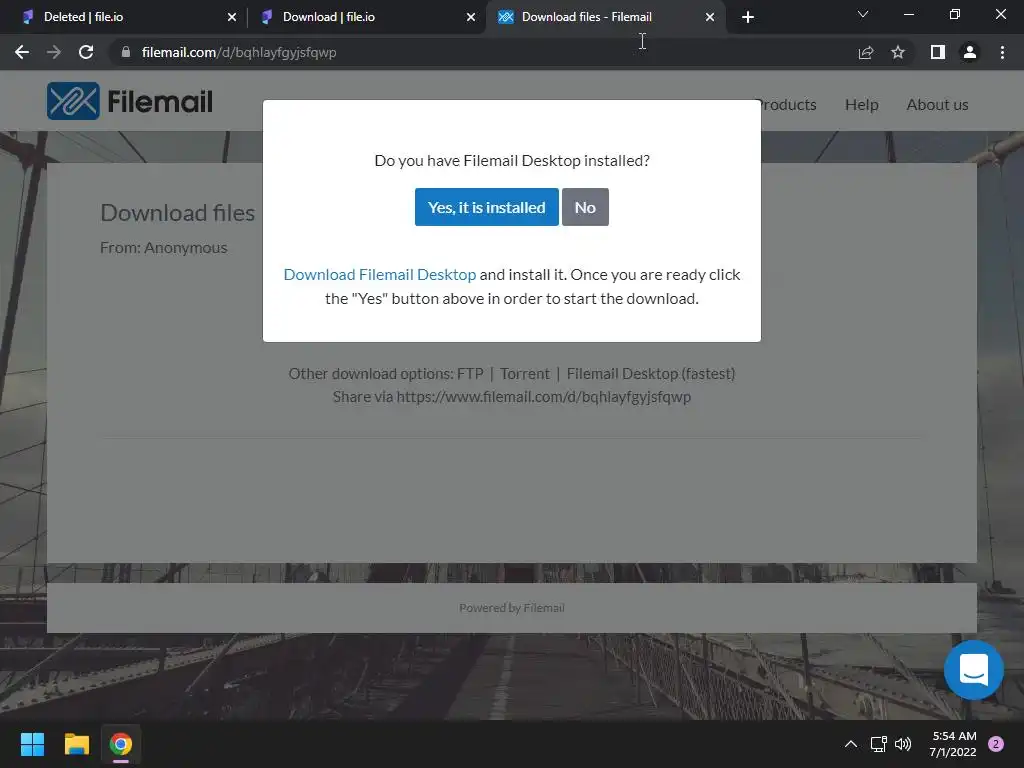
Task: Bookmark this page with the star
Action: coord(898,52)
